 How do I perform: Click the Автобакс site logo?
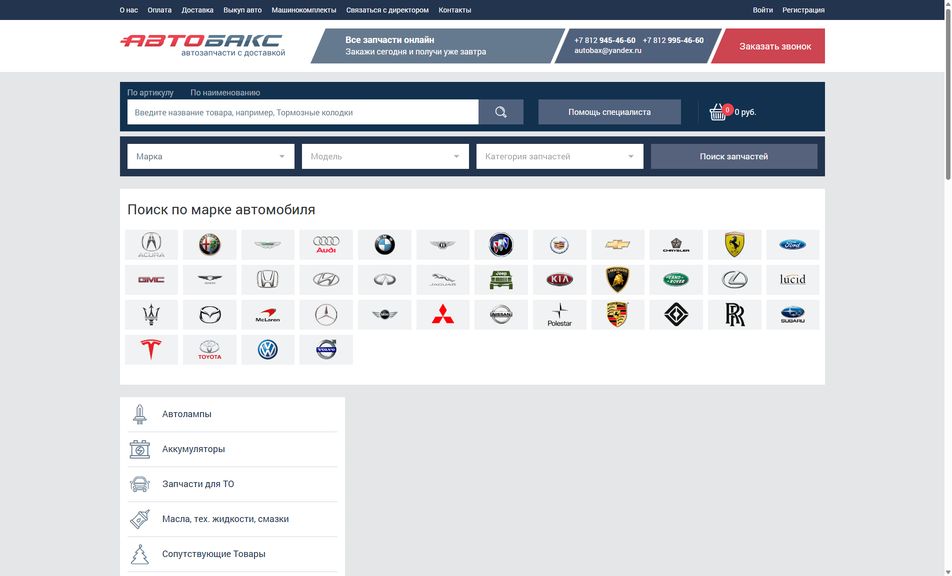pos(202,45)
